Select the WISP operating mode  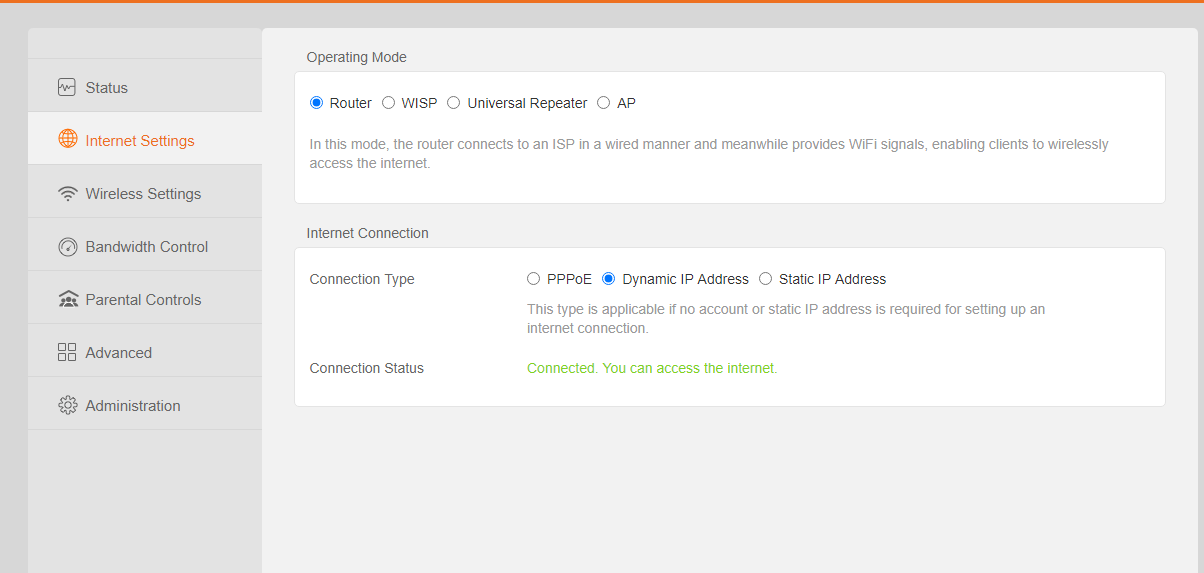[389, 103]
